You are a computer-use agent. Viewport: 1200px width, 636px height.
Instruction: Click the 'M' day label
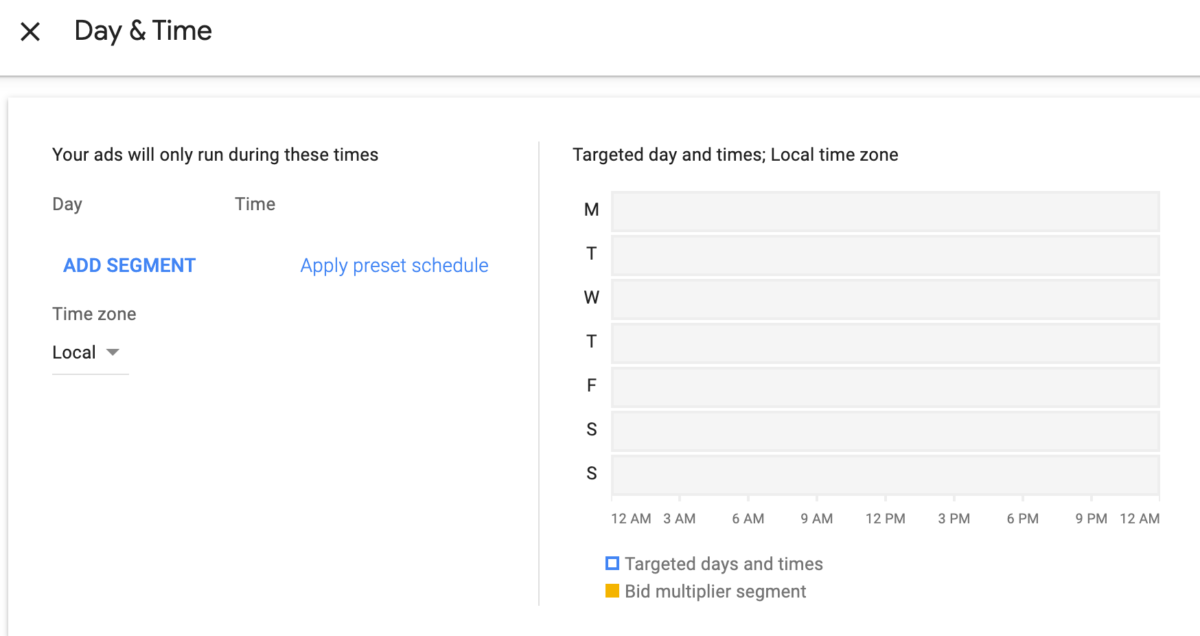point(591,210)
